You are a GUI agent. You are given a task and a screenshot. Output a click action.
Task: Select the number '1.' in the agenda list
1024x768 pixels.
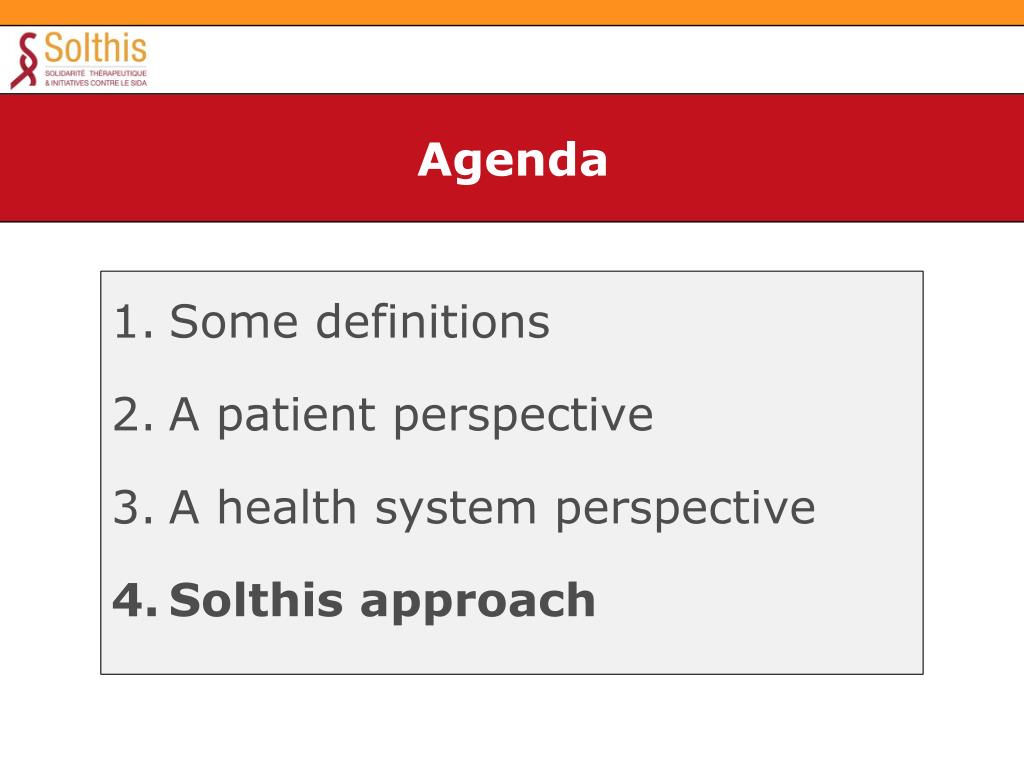134,322
